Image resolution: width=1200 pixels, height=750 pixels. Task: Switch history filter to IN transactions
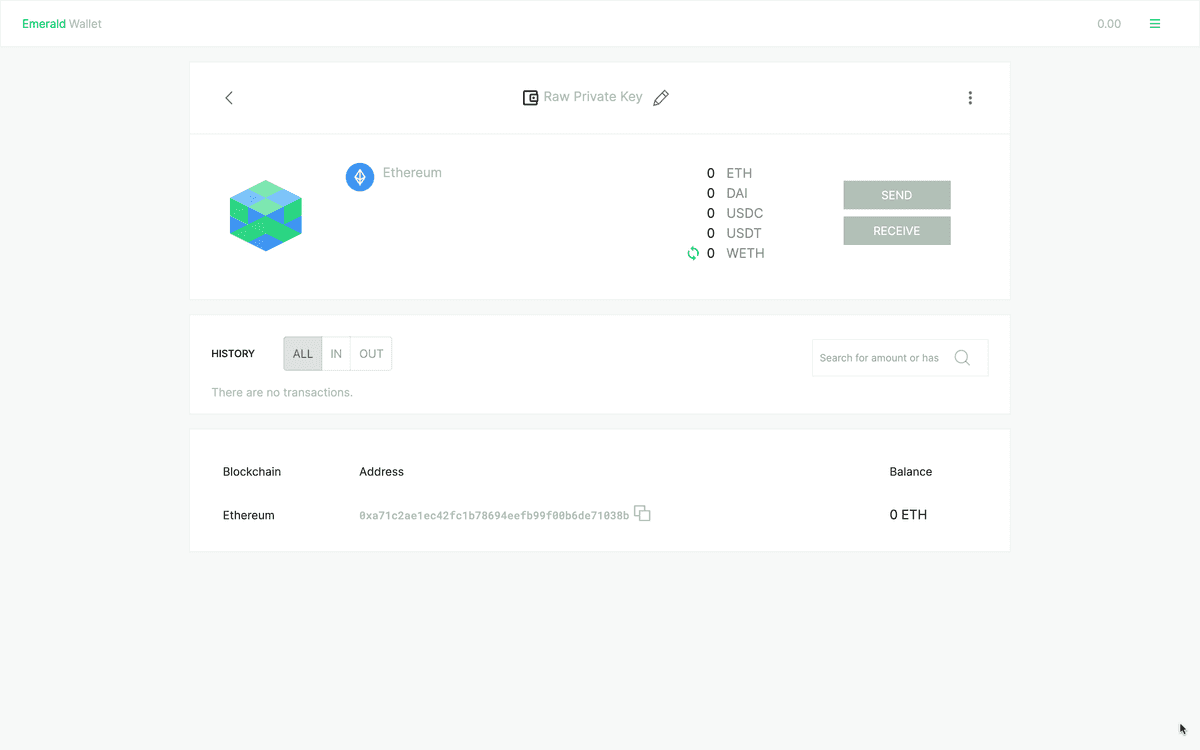(336, 353)
